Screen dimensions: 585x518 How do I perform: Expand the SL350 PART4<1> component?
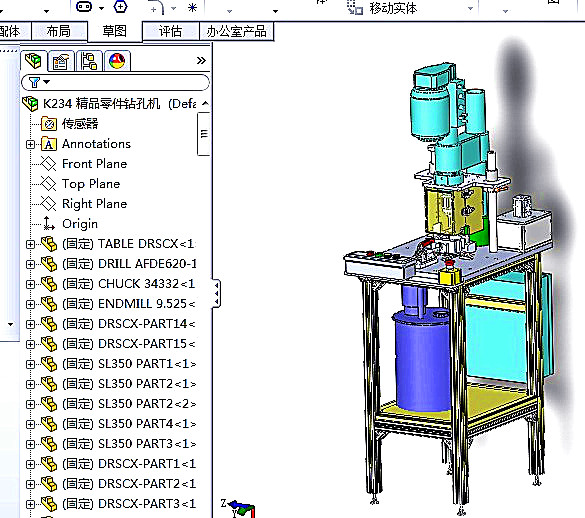pos(31,424)
